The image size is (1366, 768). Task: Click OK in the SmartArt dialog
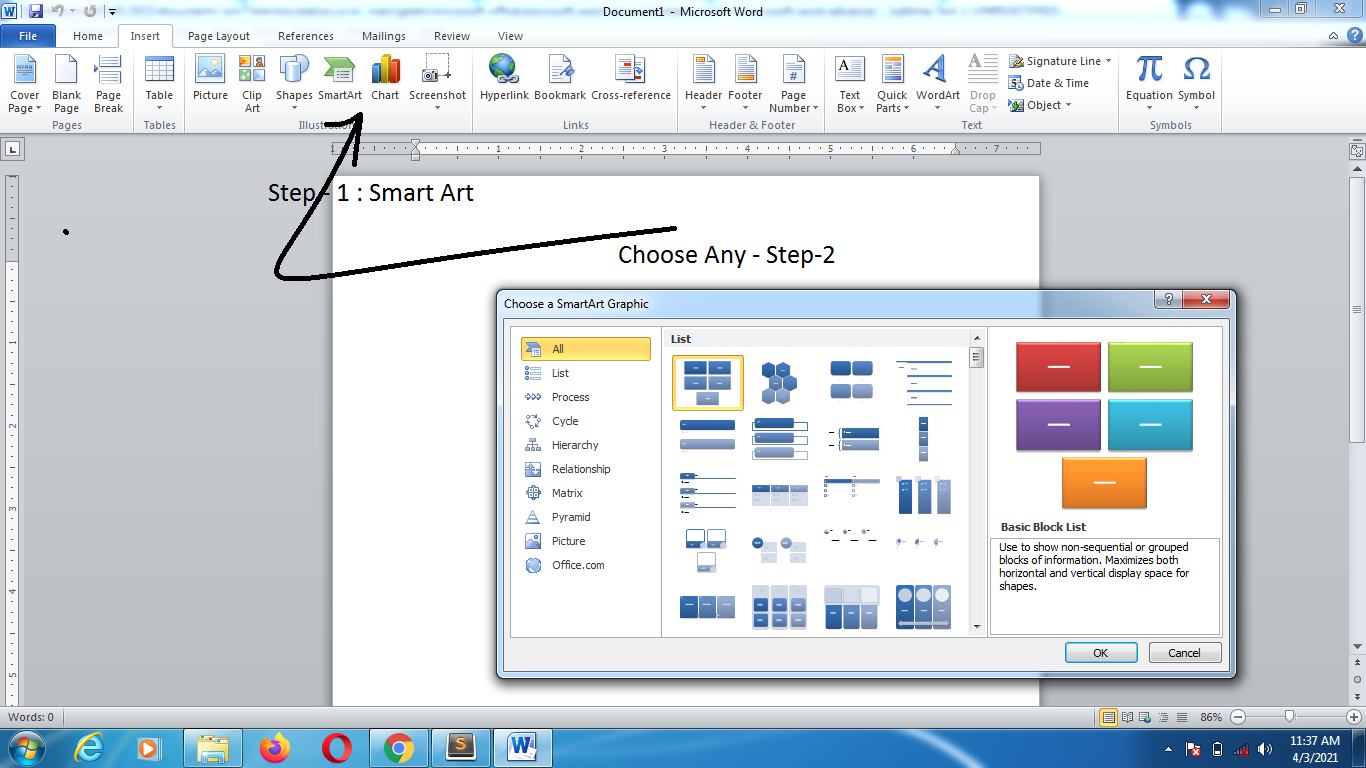1100,653
